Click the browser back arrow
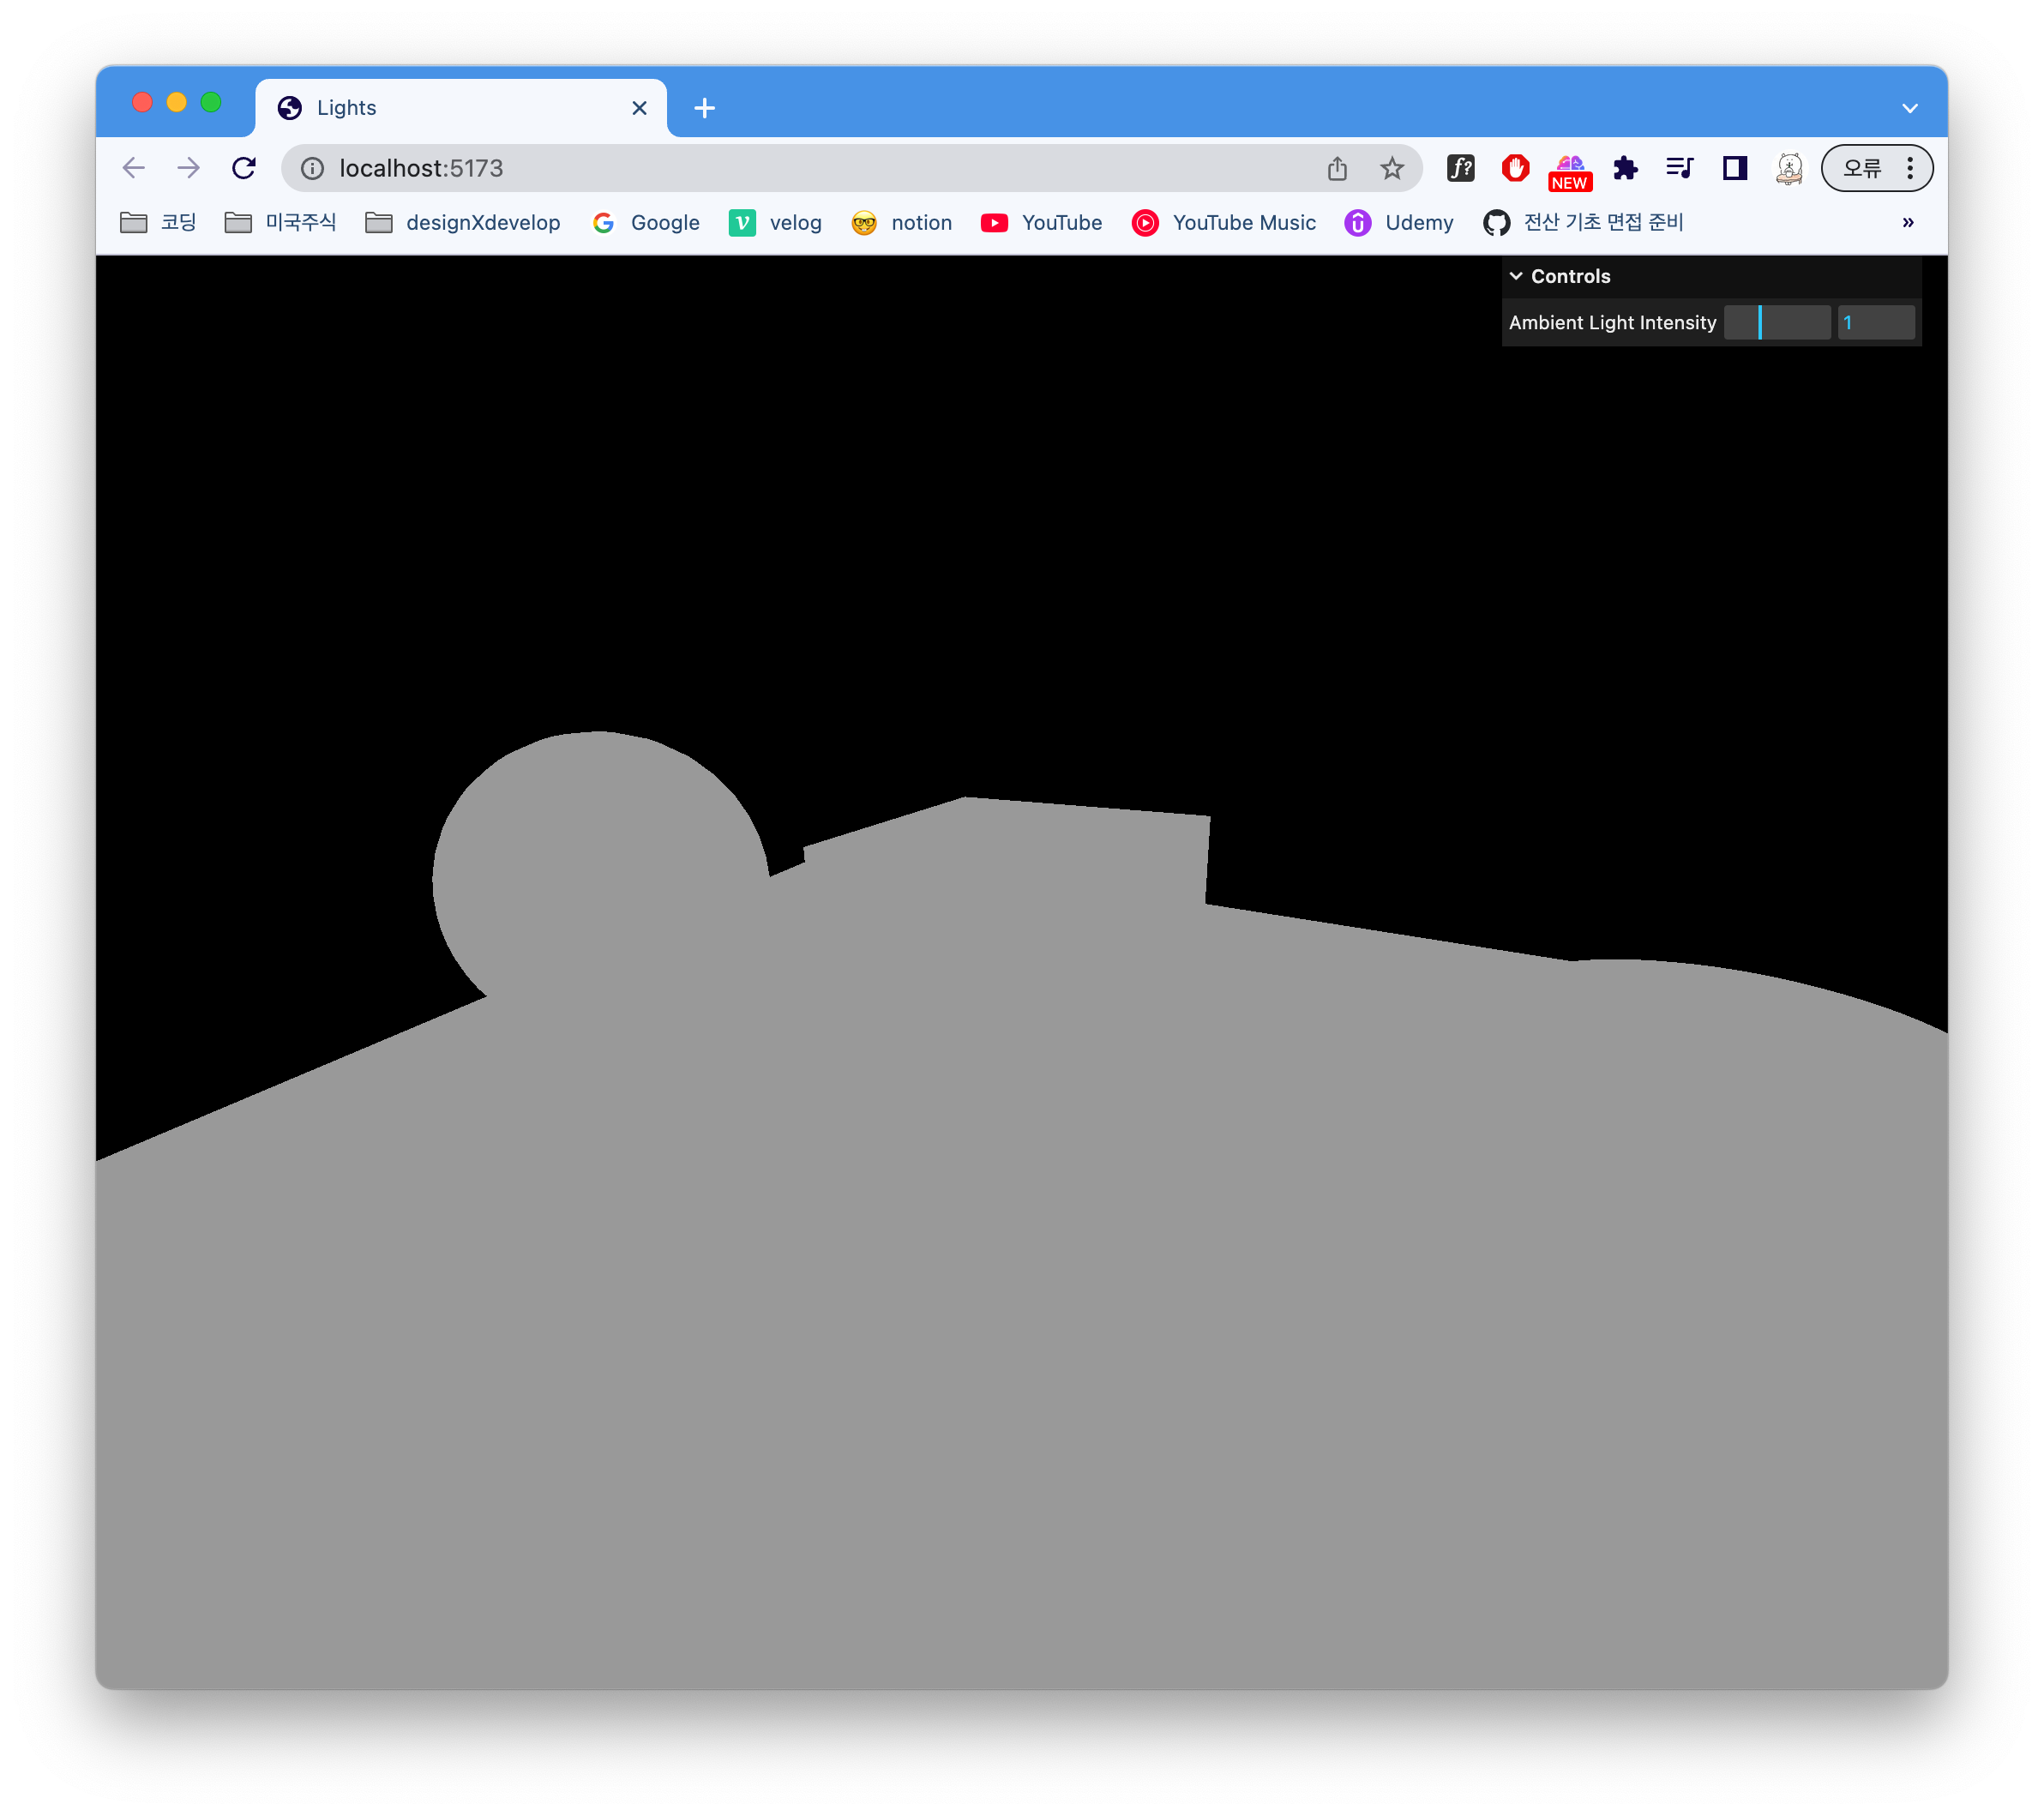Viewport: 2044px width, 1816px height. 134,168
